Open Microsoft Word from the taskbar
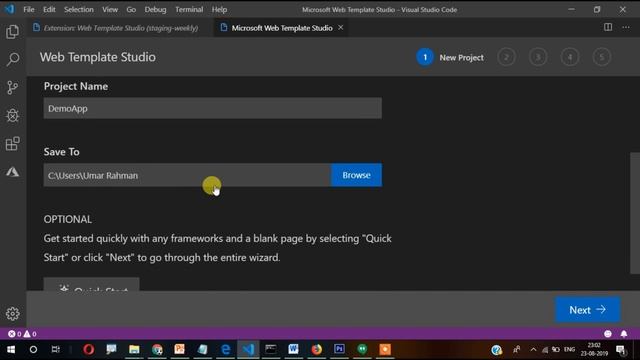640x360 pixels. point(293,349)
